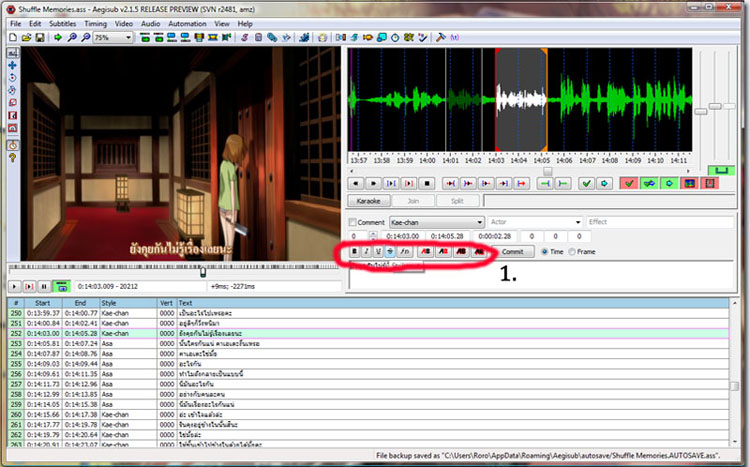Toggle bold formatting button
The width and height of the screenshot is (750, 467).
(354, 252)
